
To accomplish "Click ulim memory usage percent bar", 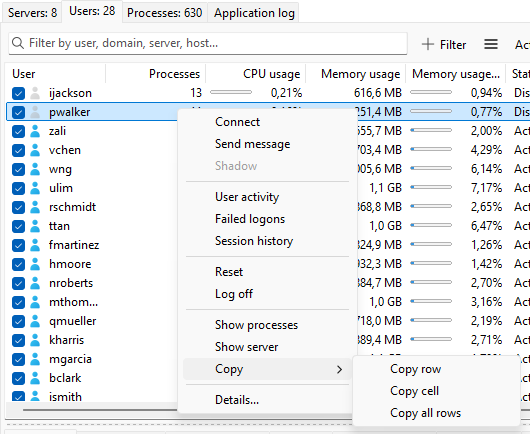I will (431, 187).
